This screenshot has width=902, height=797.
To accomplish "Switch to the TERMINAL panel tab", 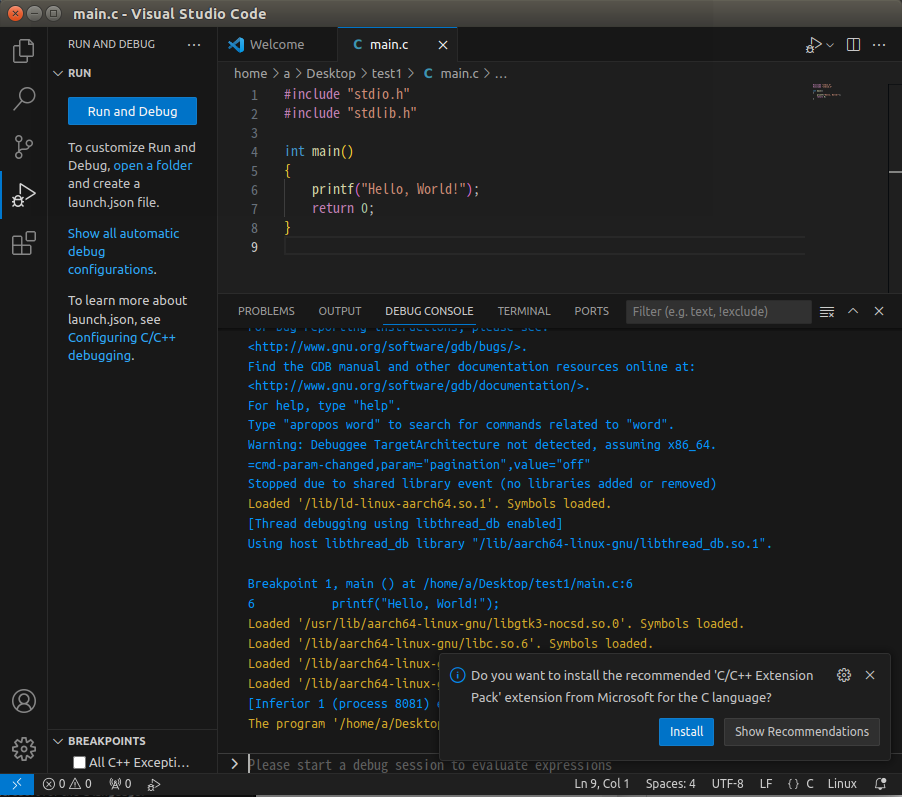I will (x=523, y=311).
